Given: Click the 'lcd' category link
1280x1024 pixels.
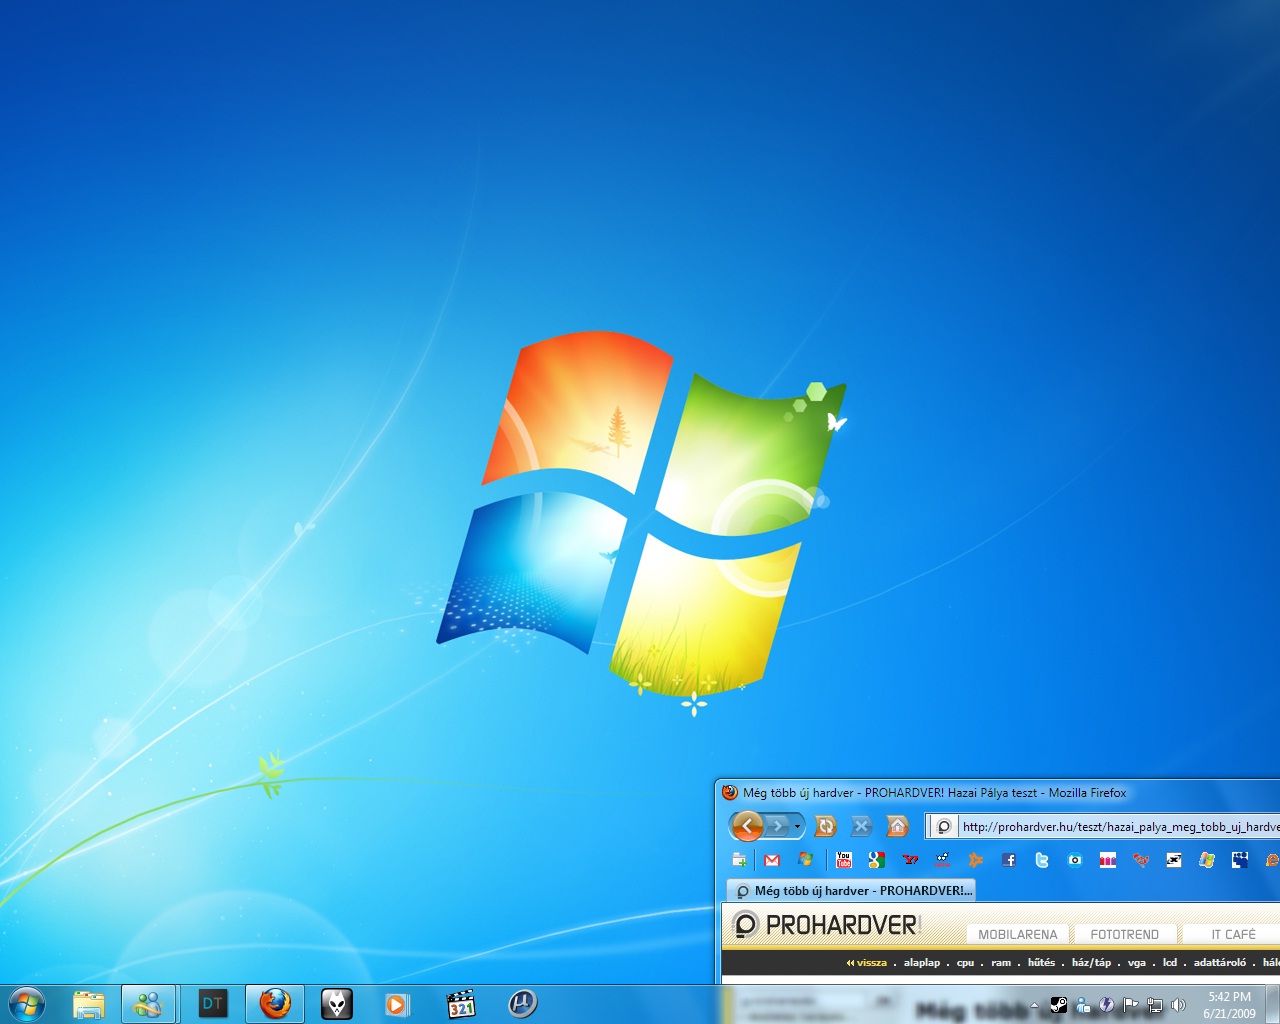Looking at the screenshot, I should coord(1170,963).
